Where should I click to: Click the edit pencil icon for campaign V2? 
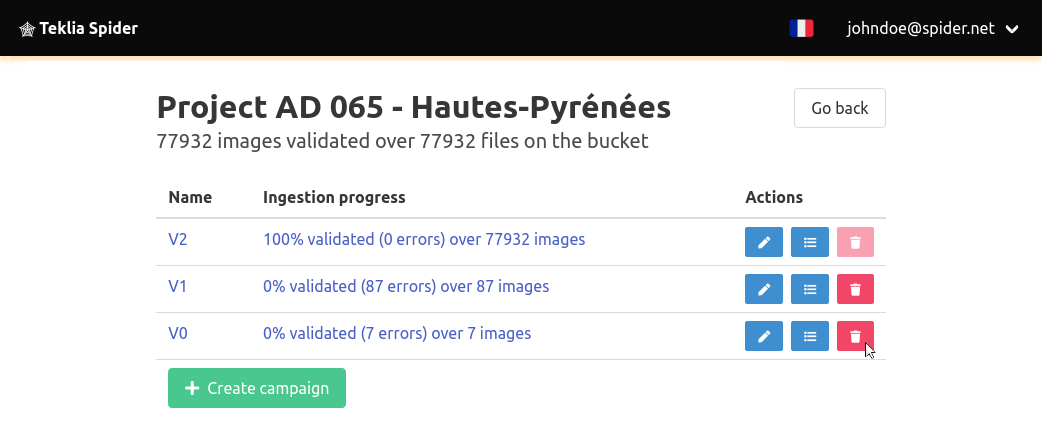764,242
